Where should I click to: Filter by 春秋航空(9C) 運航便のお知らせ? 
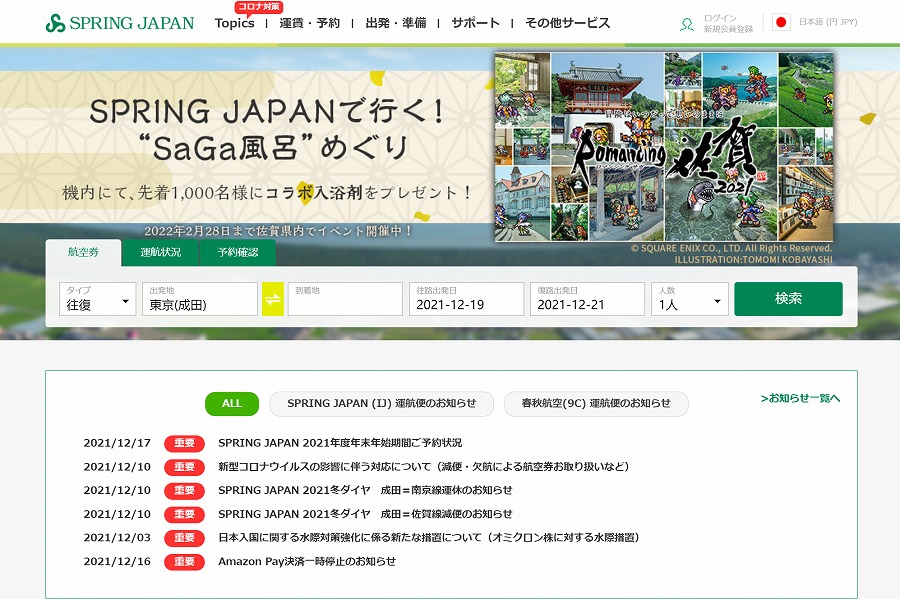(596, 403)
